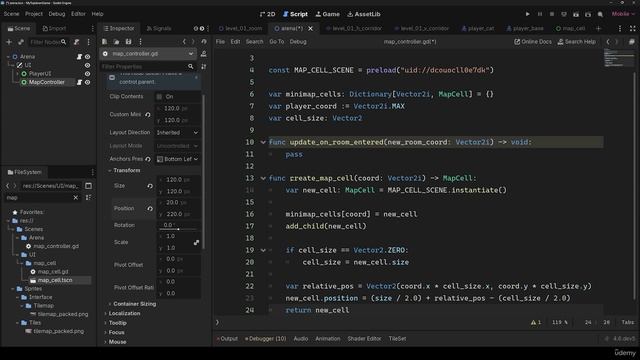Open Inspector property display options

pyautogui.click(x=204, y=67)
